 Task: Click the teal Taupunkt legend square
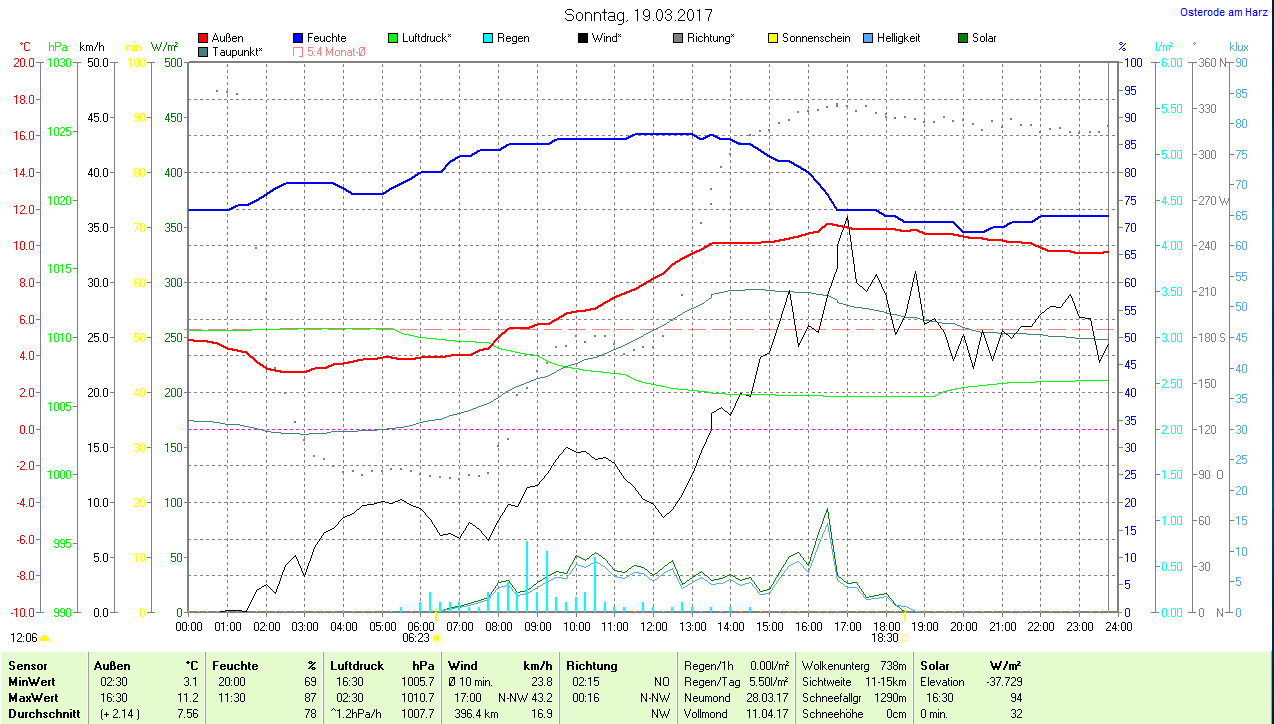[x=204, y=51]
